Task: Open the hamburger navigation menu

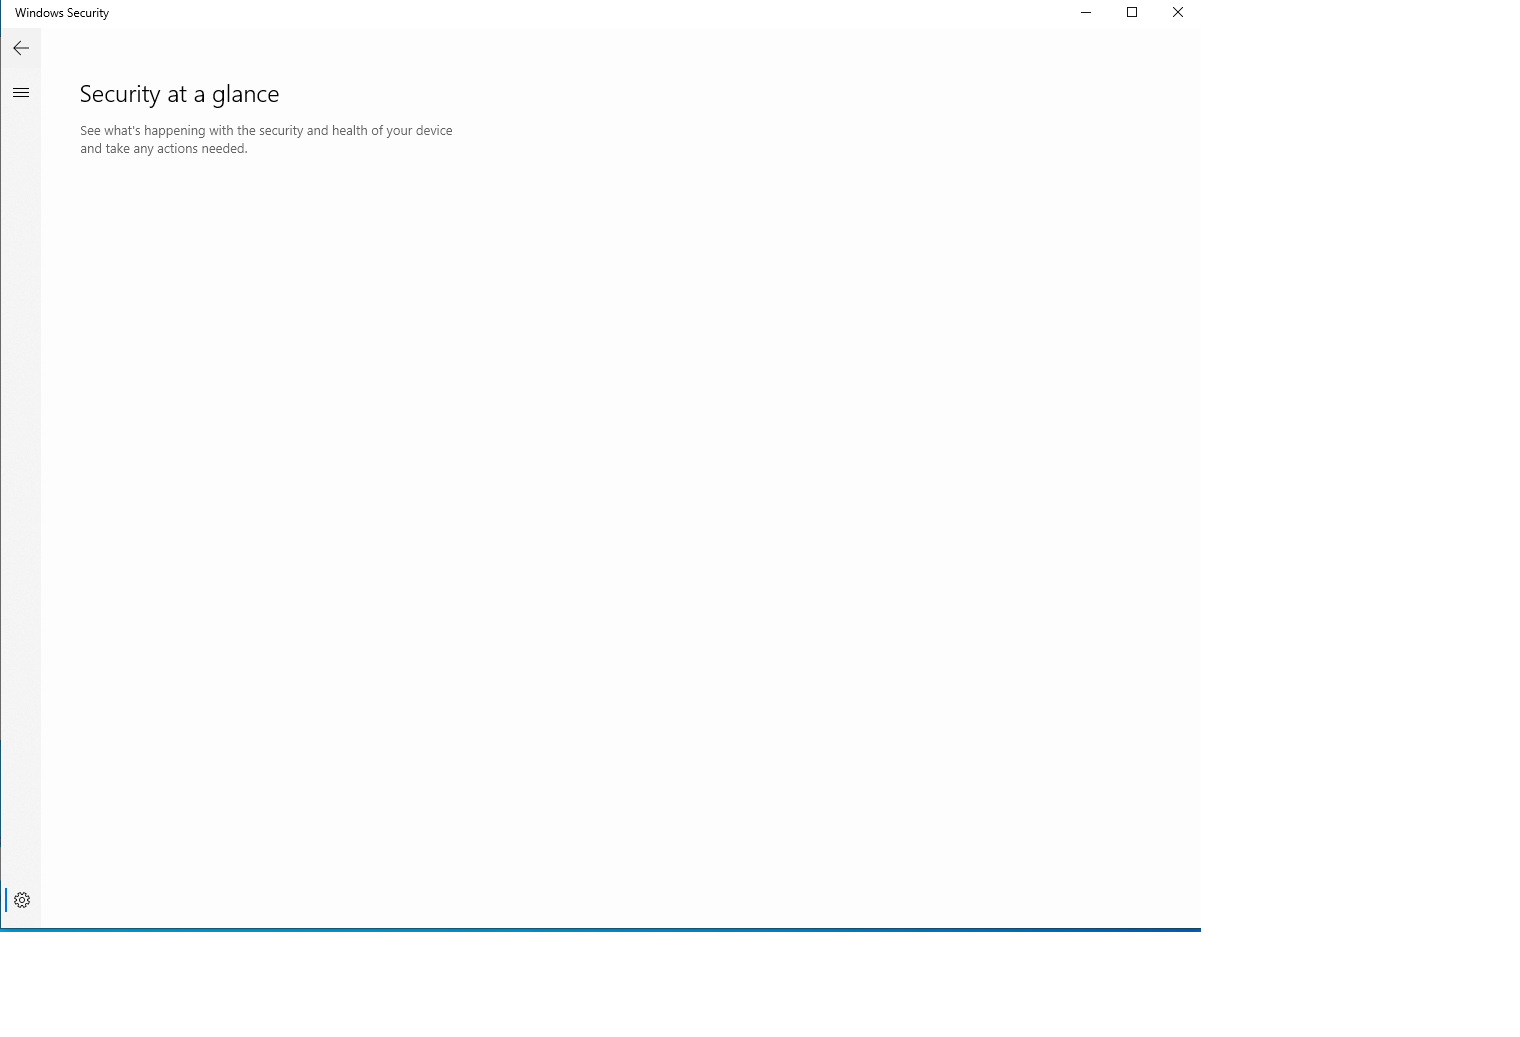Action: coord(21,93)
